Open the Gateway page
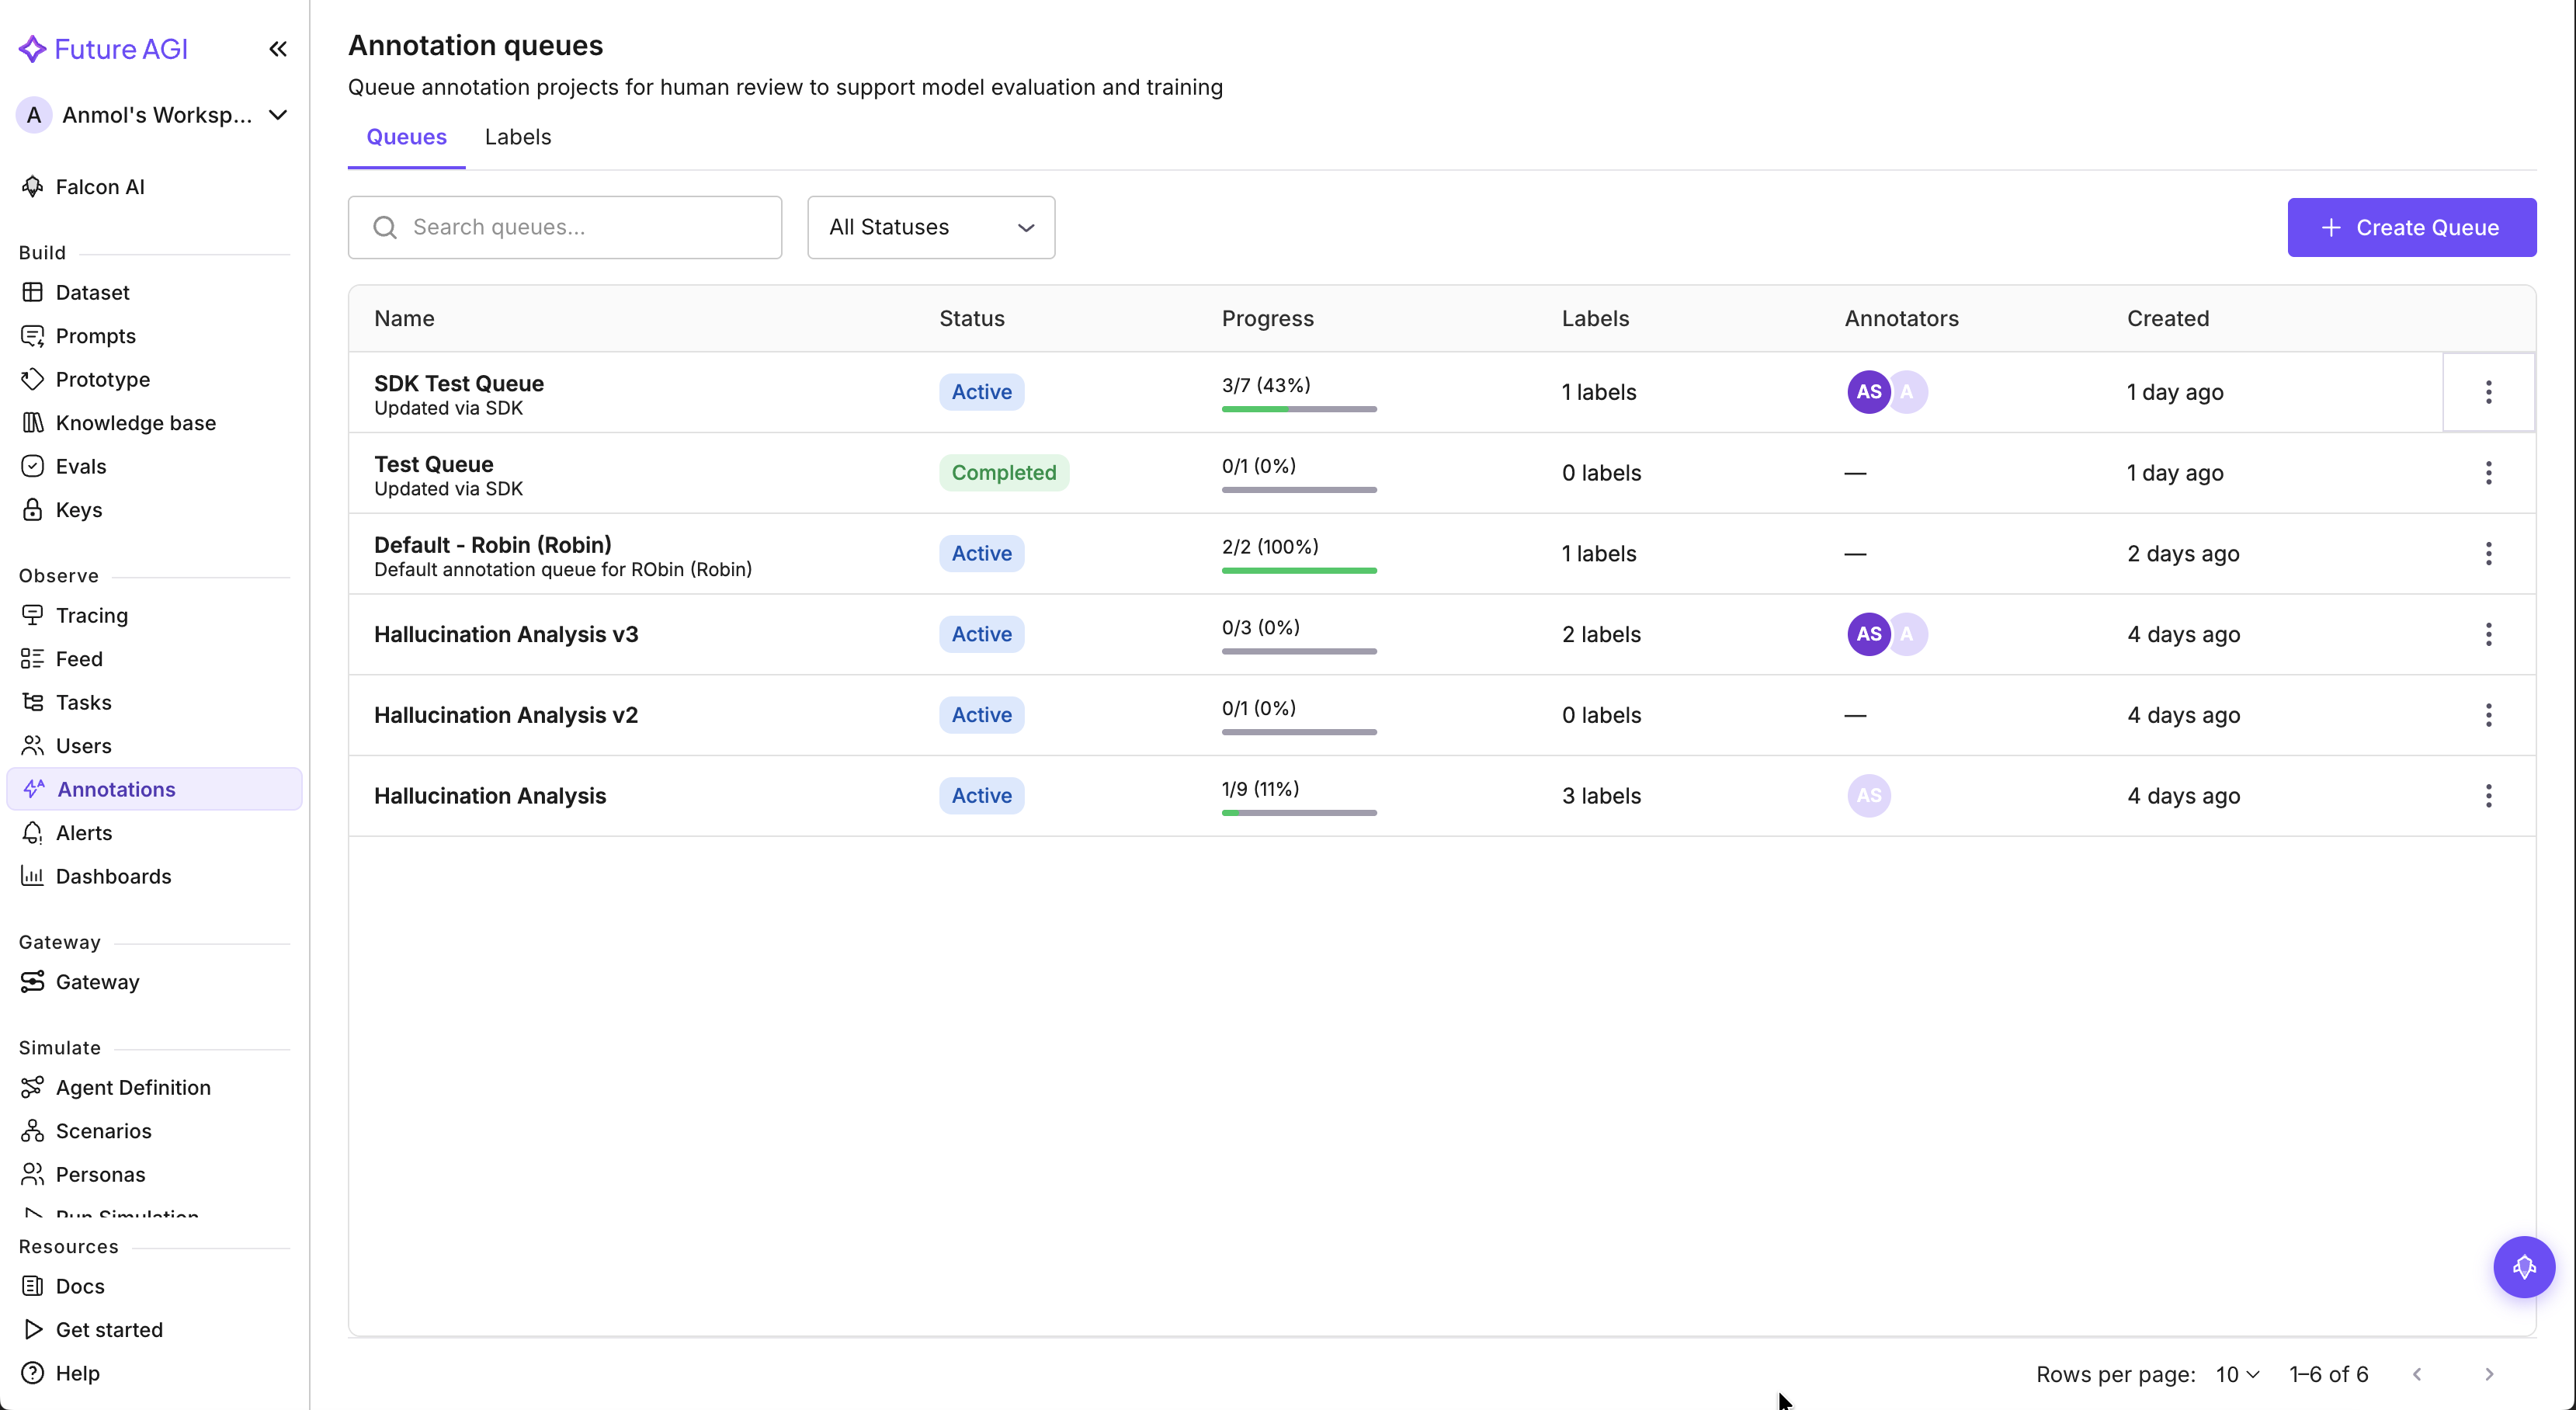The height and width of the screenshot is (1410, 2576). pos(96,981)
